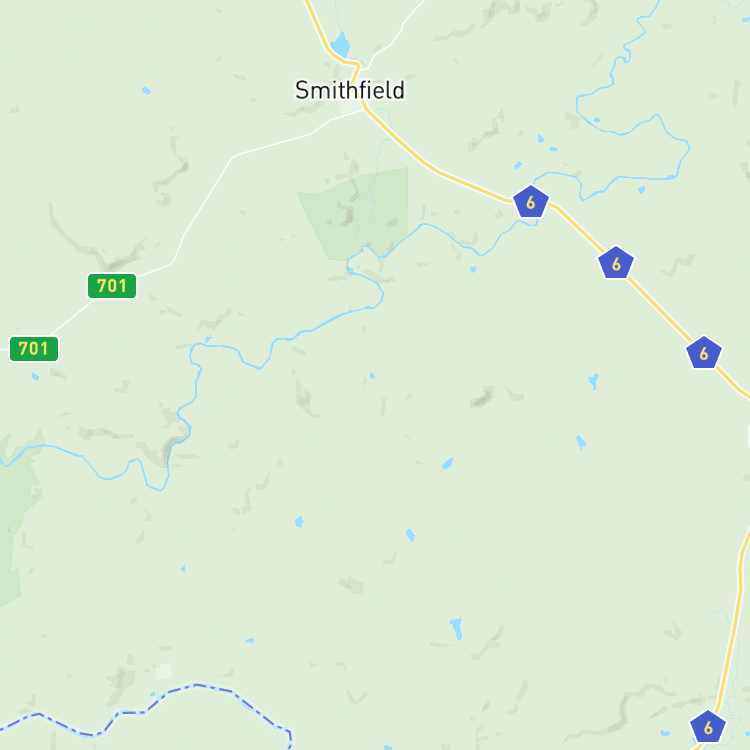750x750 pixels.
Task: Click the lake just north of Smithfield
Action: click(341, 45)
